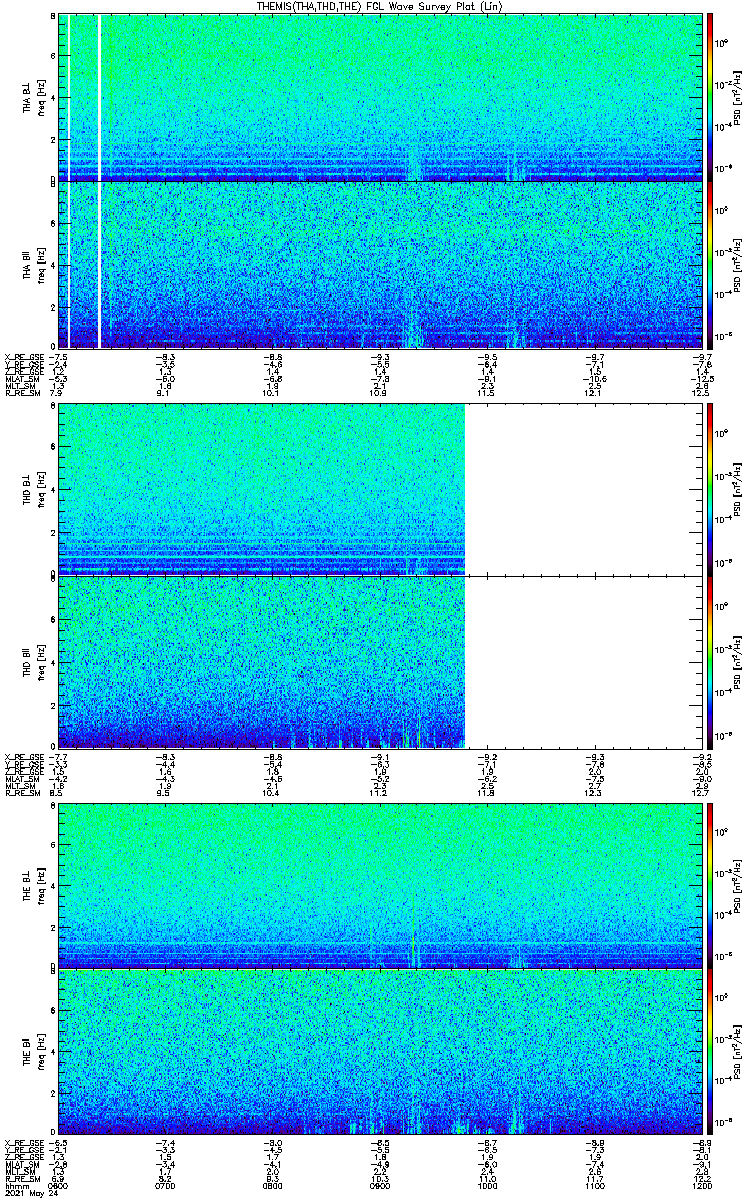Click the THA B∥ spectrogram panel
The width and height of the screenshot is (750, 1200).
[379, 264]
